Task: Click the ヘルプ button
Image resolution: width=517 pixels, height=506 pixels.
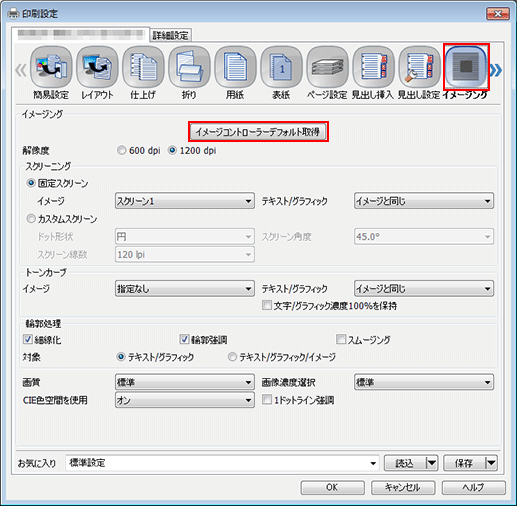Action: 473,487
